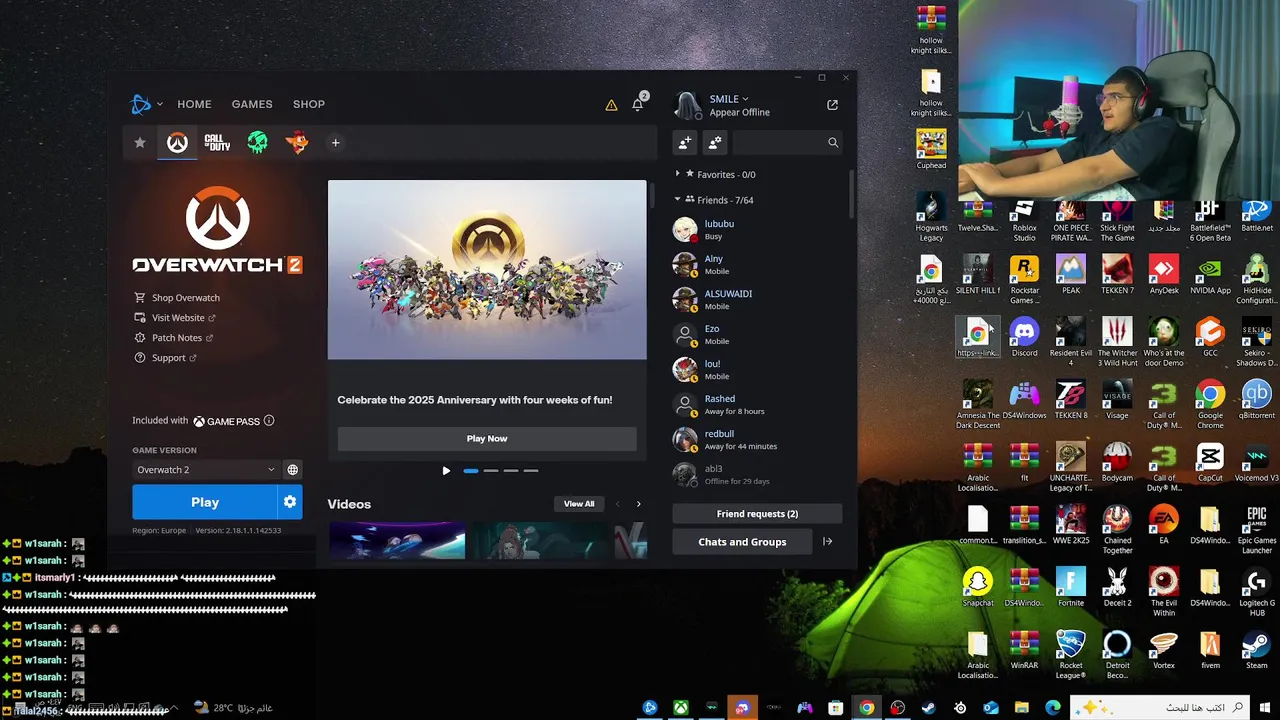Open the Snapchat desktop shortcut

(978, 588)
